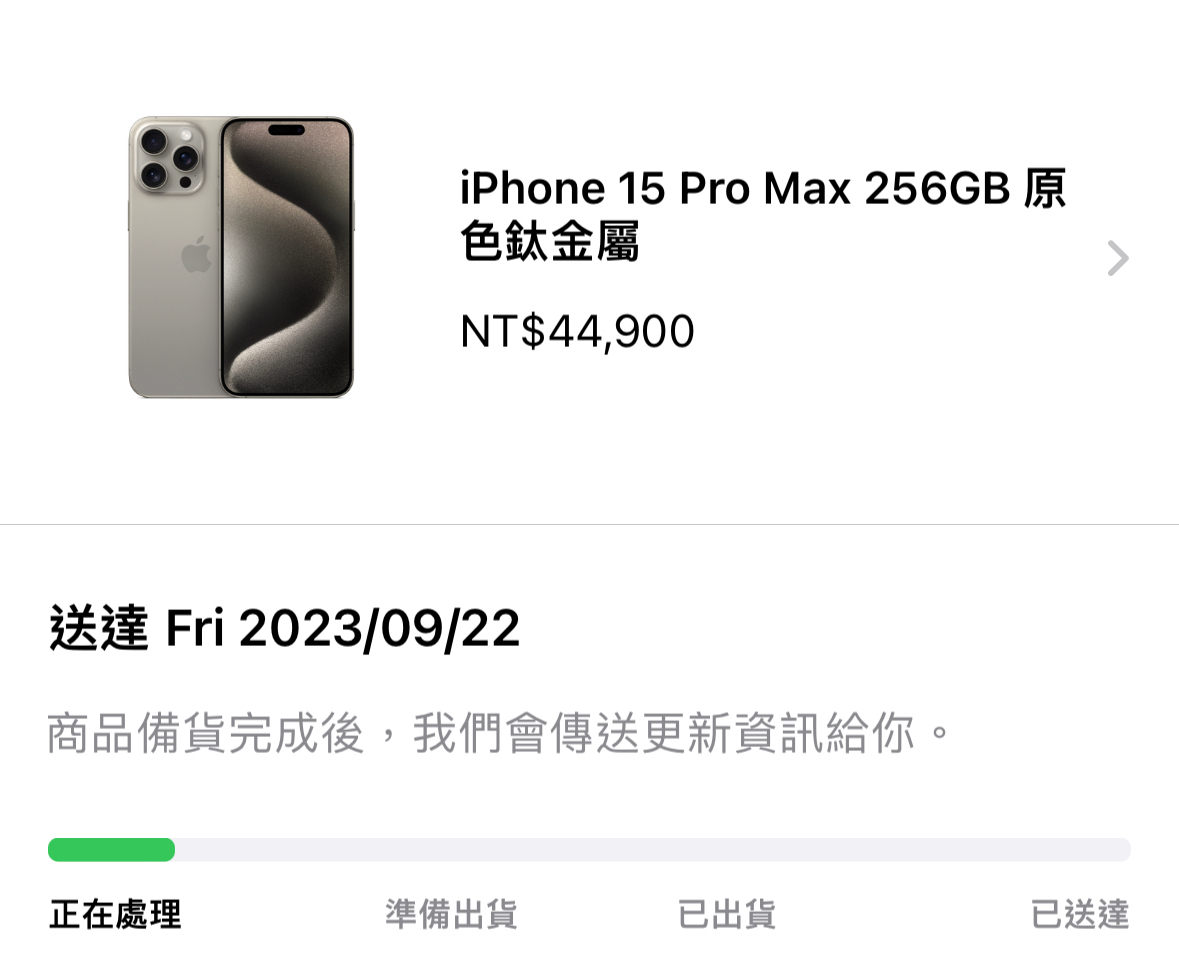Tap the 2023/09/22 delivery date
The image size is (1179, 963).
pyautogui.click(x=380, y=628)
